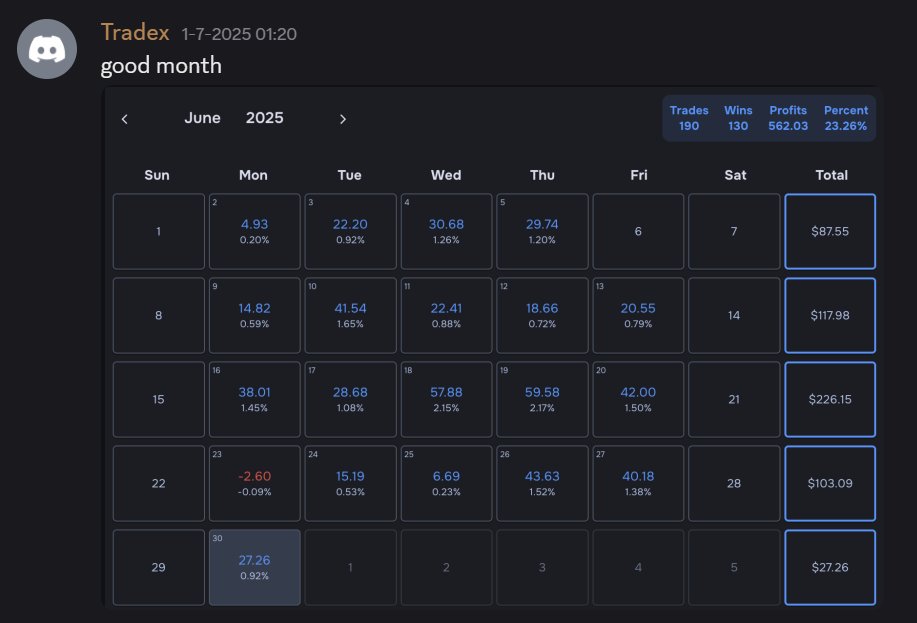Image resolution: width=917 pixels, height=623 pixels.
Task: Go to next month arrow
Action: pyautogui.click(x=343, y=119)
